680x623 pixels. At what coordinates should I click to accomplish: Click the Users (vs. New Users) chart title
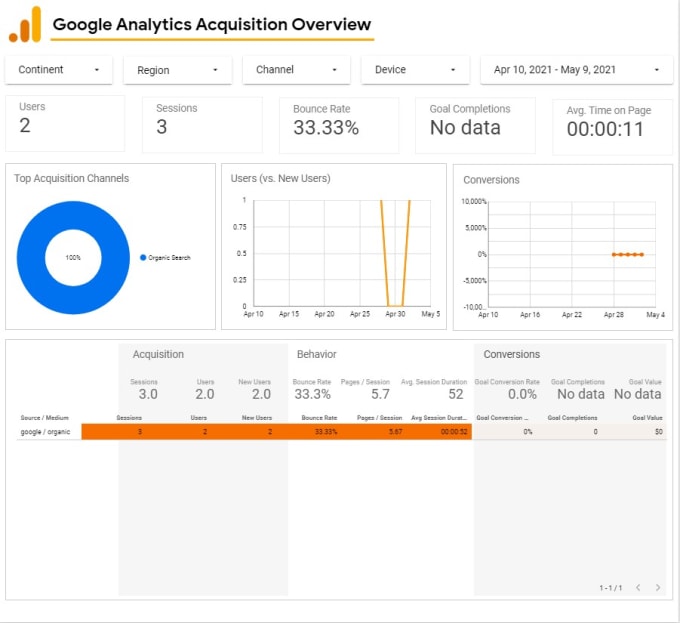click(x=281, y=179)
